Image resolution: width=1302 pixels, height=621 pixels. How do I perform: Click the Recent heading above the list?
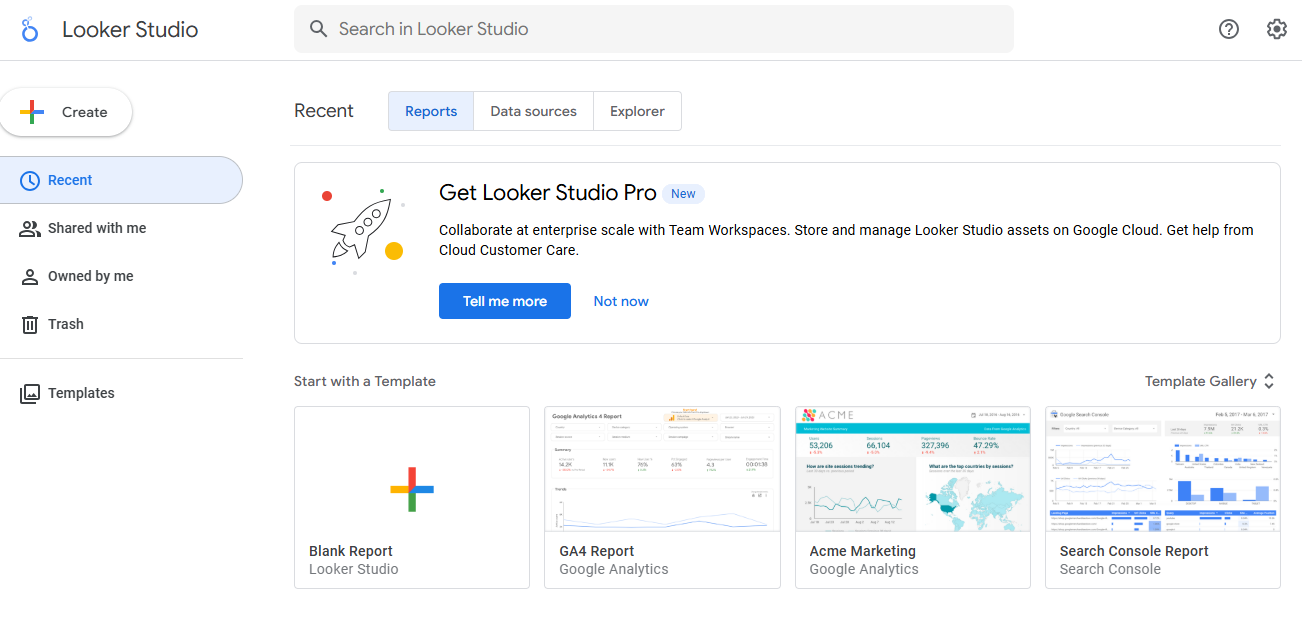pos(324,111)
